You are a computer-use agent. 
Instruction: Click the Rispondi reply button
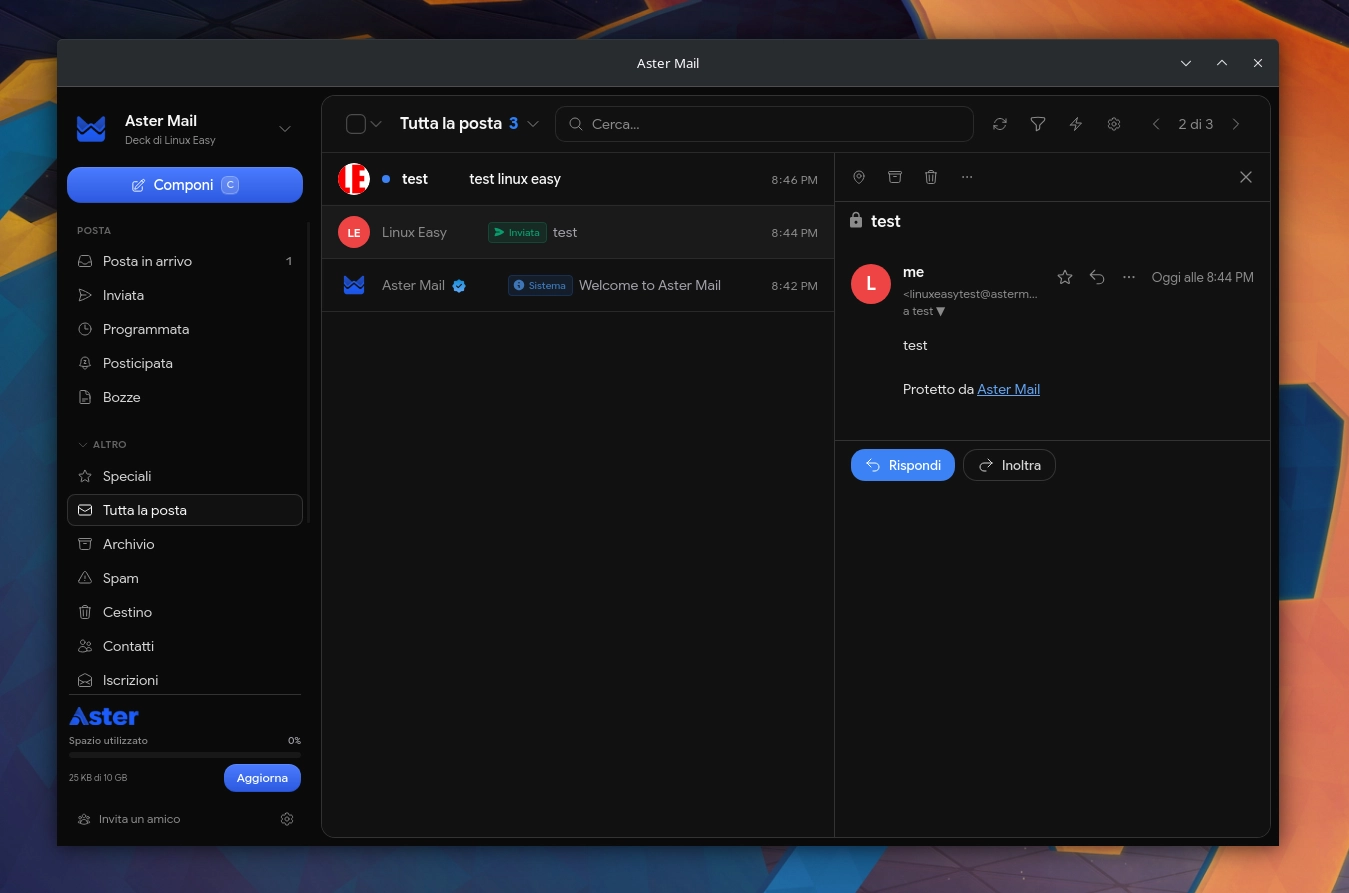tap(903, 465)
